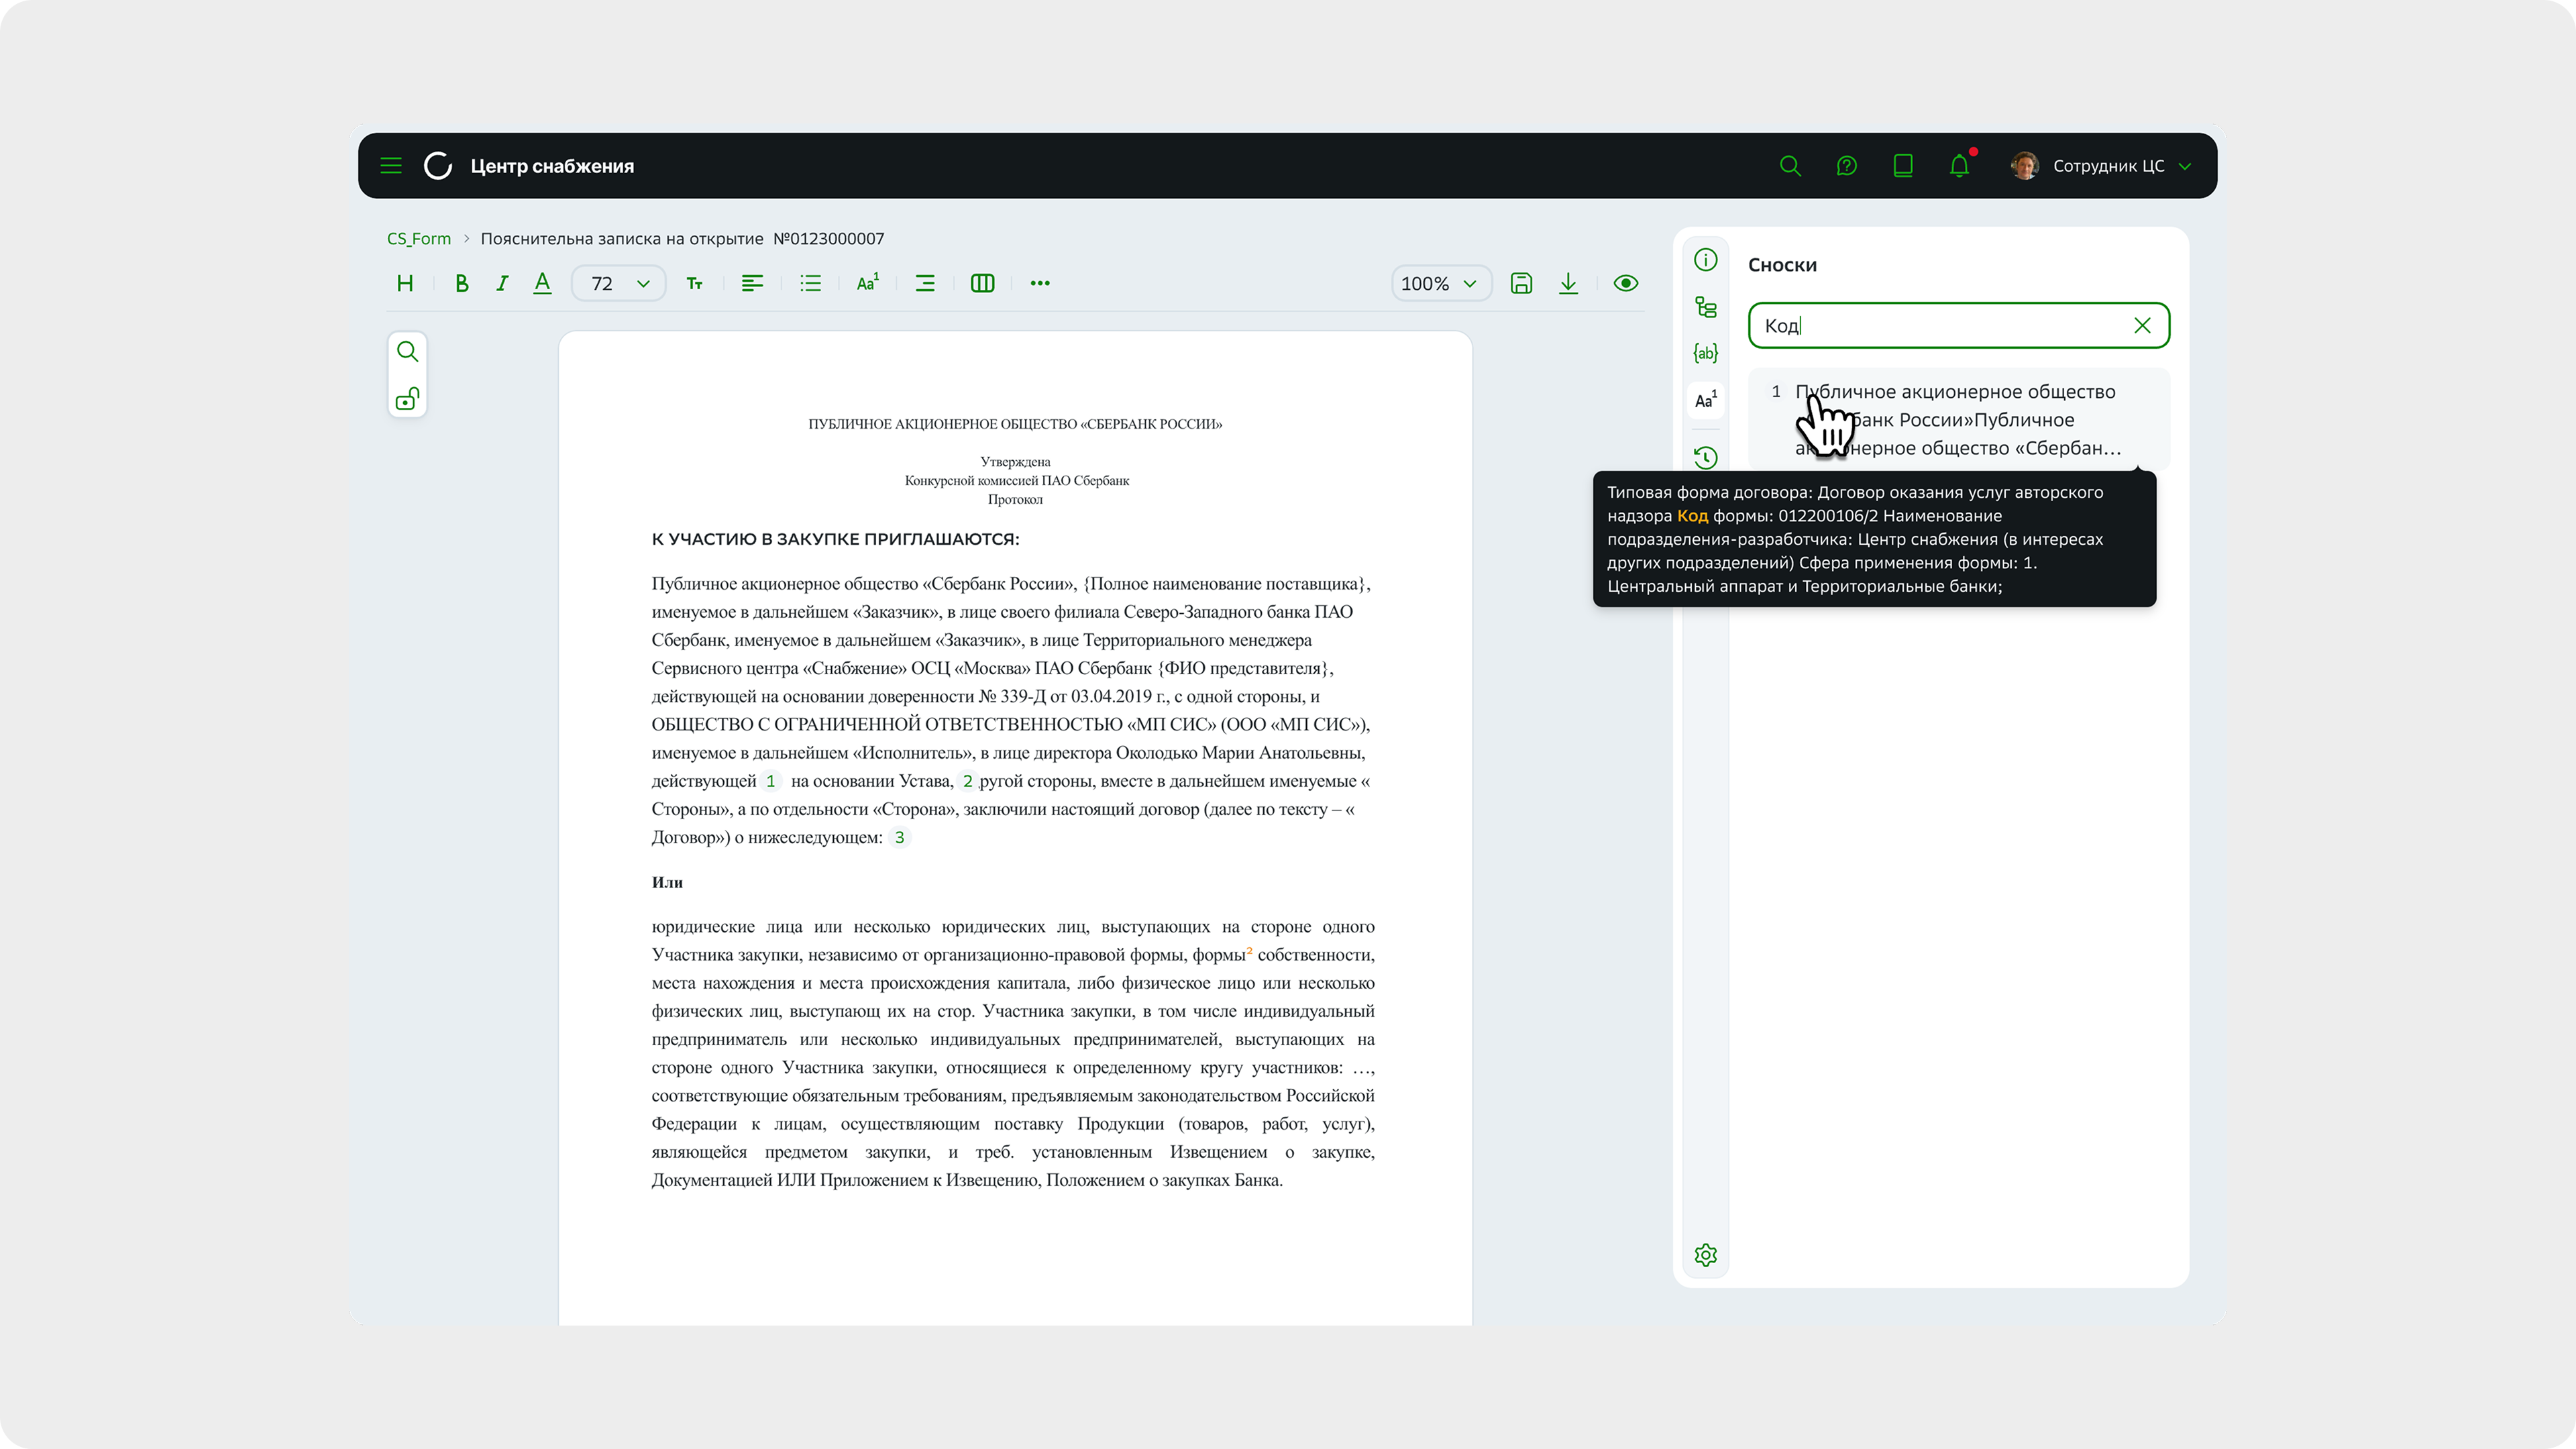Image resolution: width=2576 pixels, height=1449 pixels.
Task: Open bulleted list options
Action: point(810,283)
